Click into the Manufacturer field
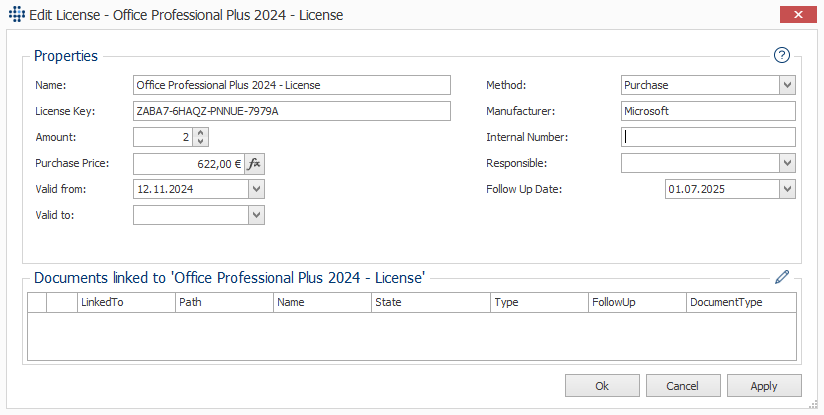824x415 pixels. point(708,111)
